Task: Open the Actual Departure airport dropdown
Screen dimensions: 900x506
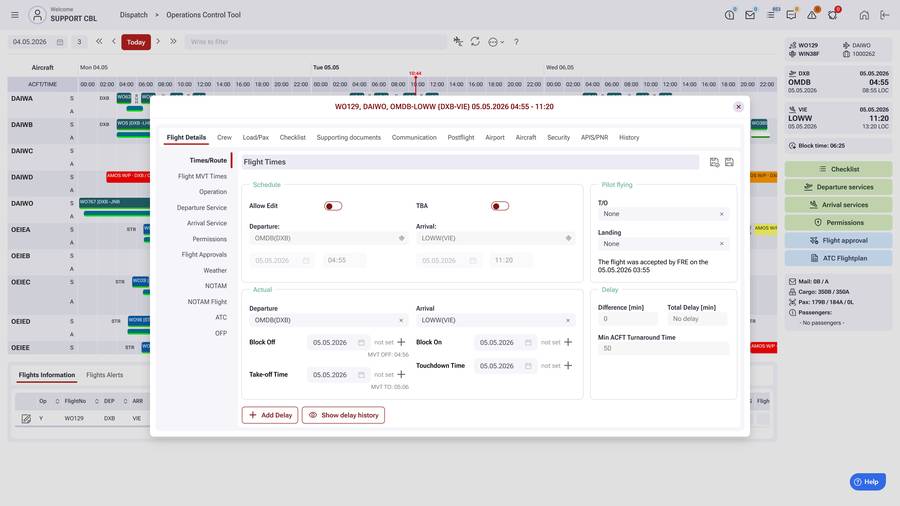Action: tap(328, 320)
